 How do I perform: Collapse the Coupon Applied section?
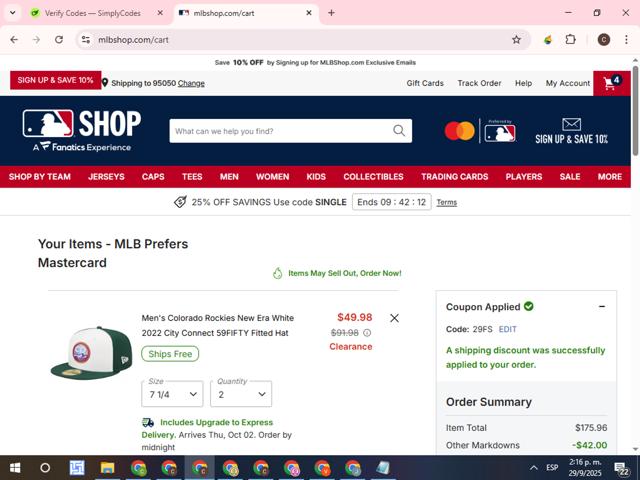[x=602, y=307]
